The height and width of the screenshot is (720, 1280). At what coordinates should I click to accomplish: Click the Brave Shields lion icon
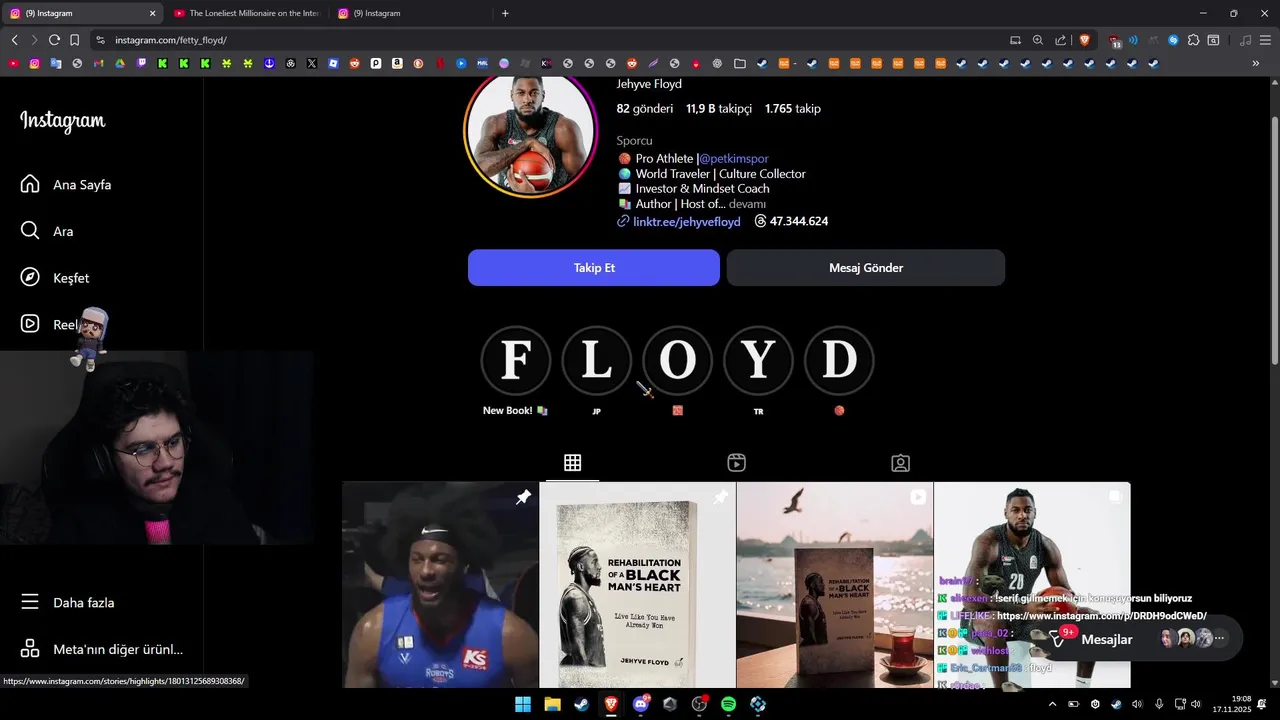click(x=1085, y=40)
